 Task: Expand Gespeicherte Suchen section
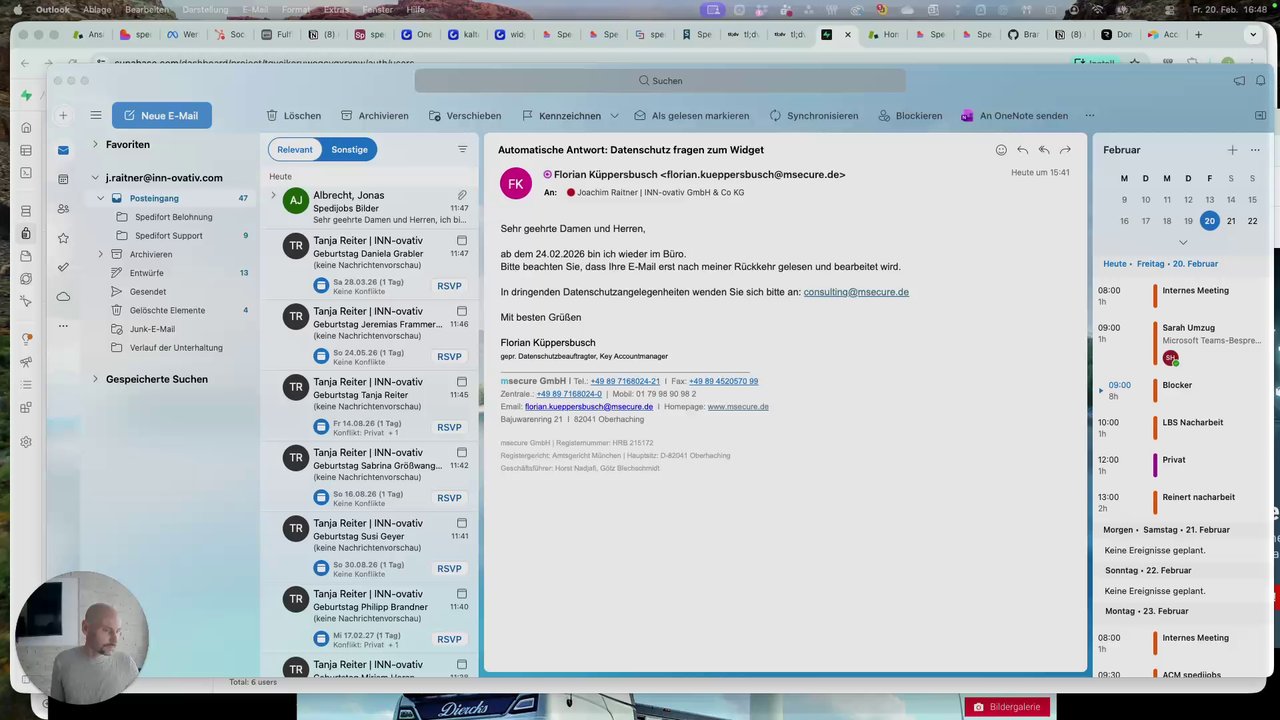pos(95,379)
